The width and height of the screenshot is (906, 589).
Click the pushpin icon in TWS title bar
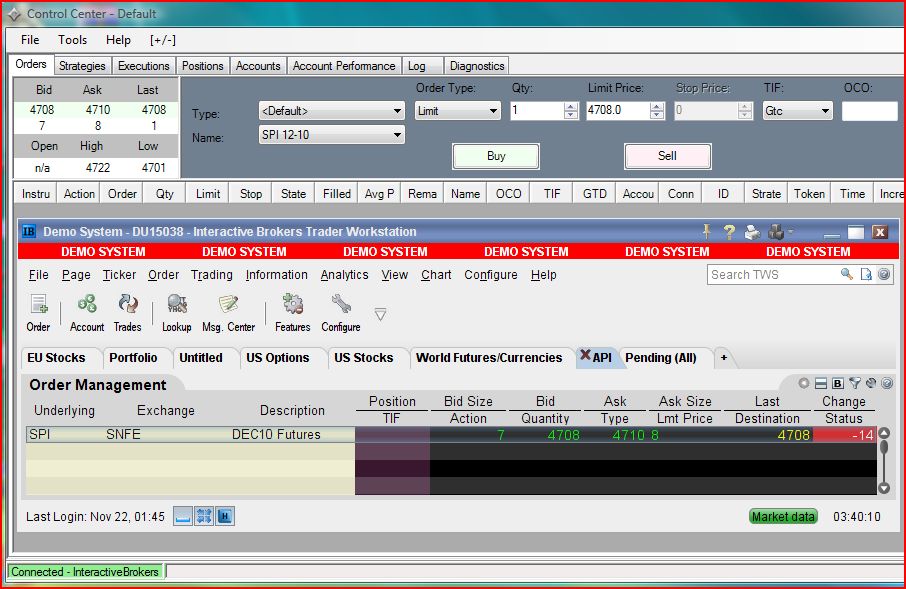tap(707, 232)
